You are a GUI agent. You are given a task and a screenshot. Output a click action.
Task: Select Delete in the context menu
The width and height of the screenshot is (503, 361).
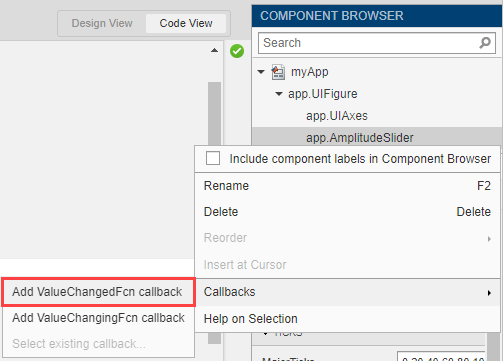click(x=347, y=212)
